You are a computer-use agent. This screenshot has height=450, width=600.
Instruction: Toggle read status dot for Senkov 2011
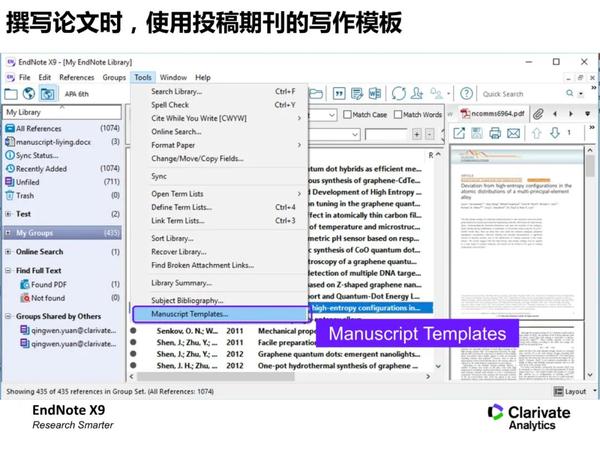coord(133,330)
